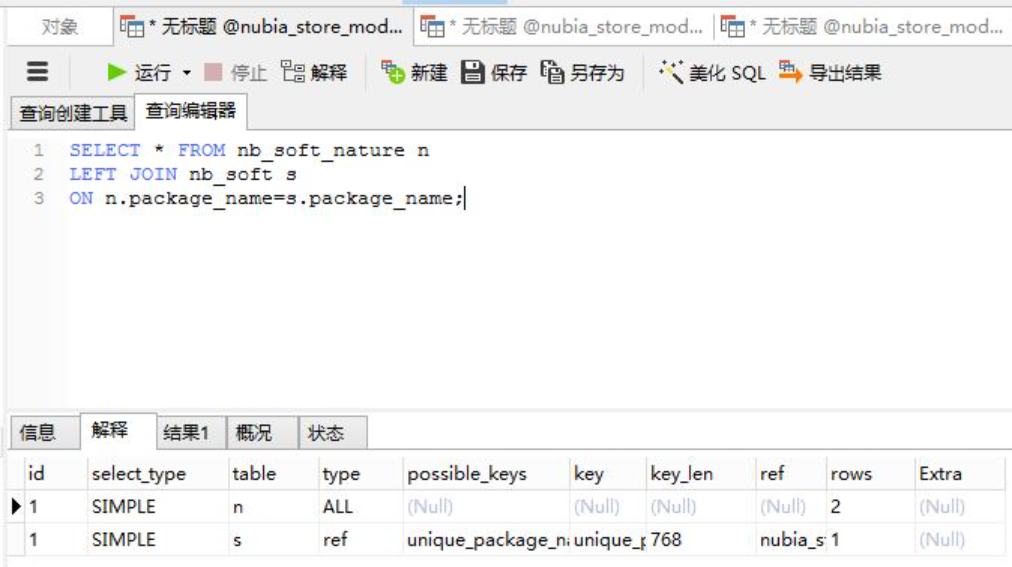Click the Explain (解释) toolbar icon
1012x567 pixels.
coord(293,72)
